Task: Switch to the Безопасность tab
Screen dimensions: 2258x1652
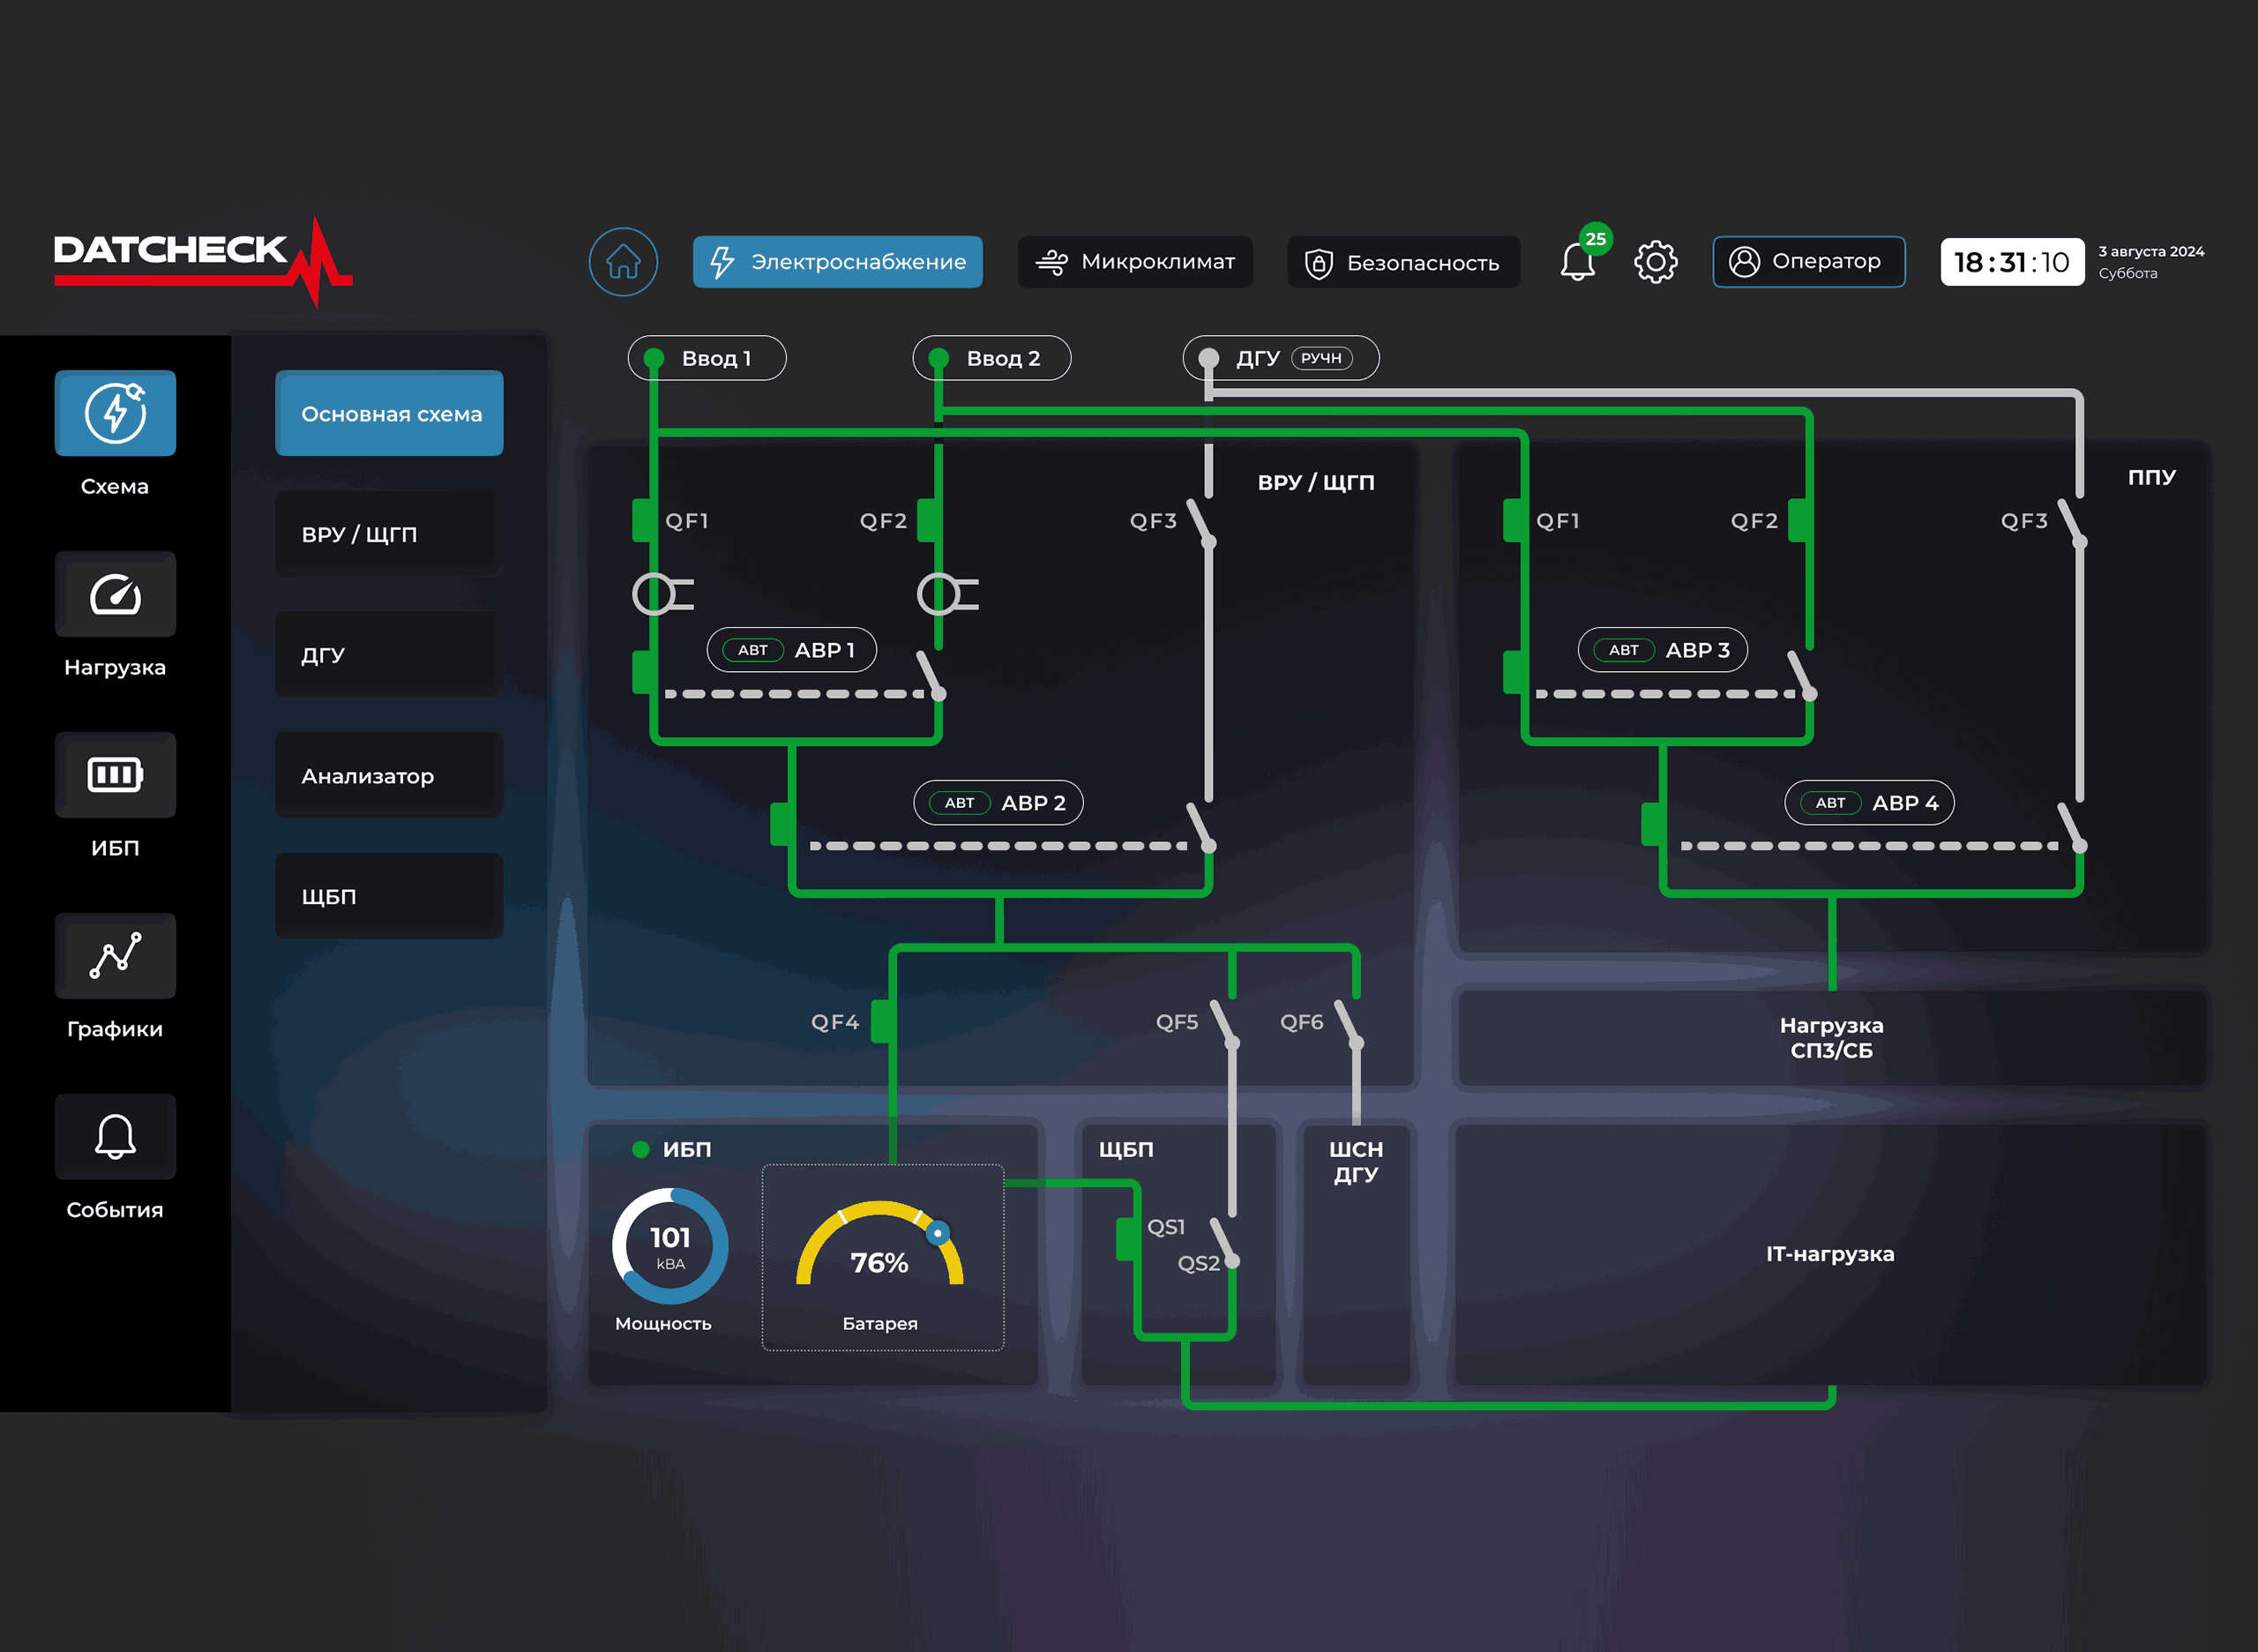Action: (1403, 262)
